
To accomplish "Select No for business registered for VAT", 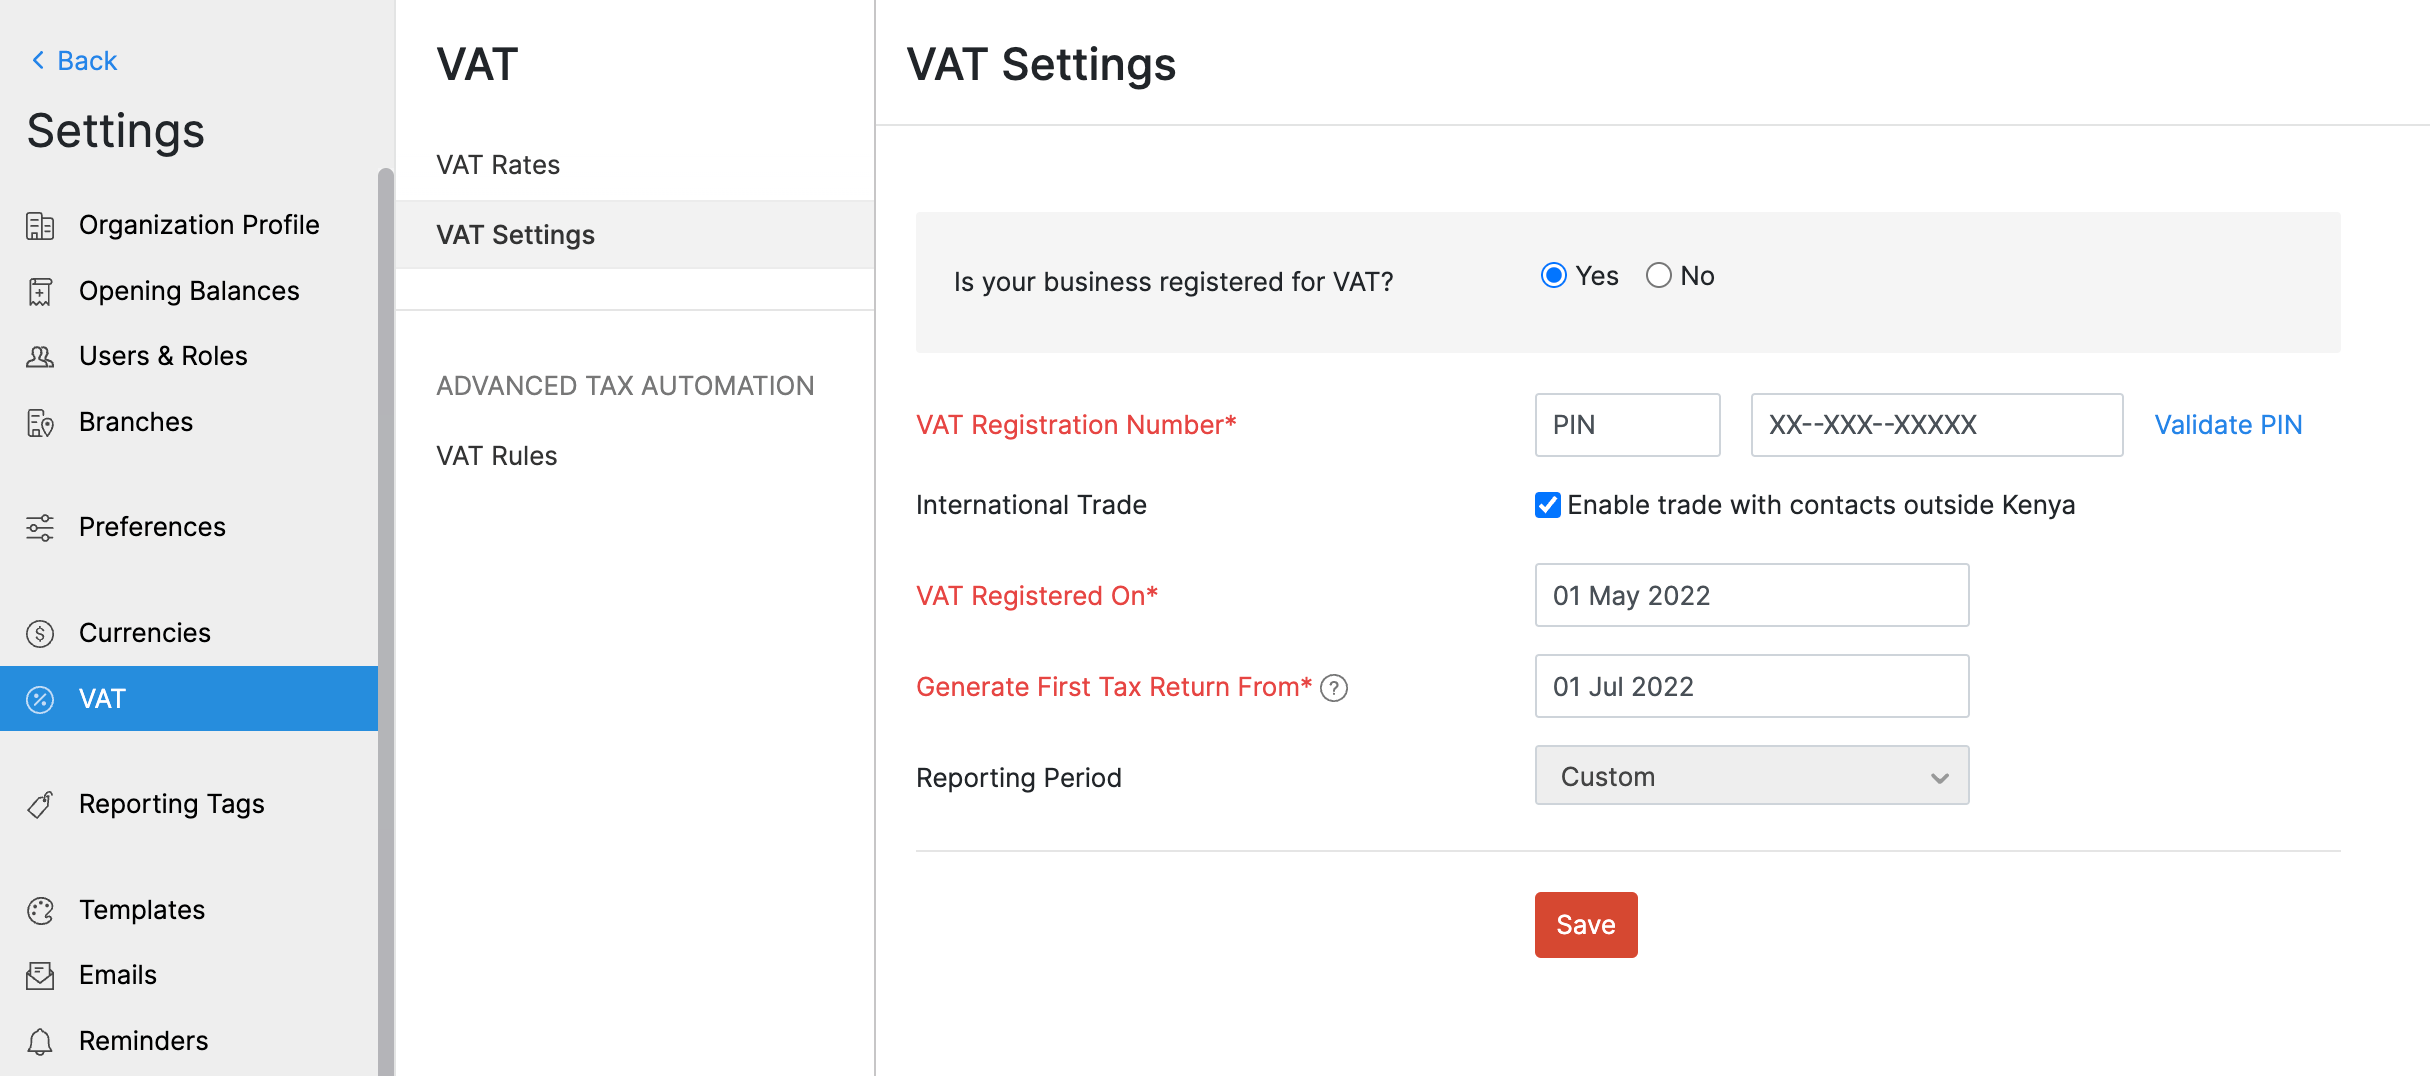I will (x=1658, y=275).
